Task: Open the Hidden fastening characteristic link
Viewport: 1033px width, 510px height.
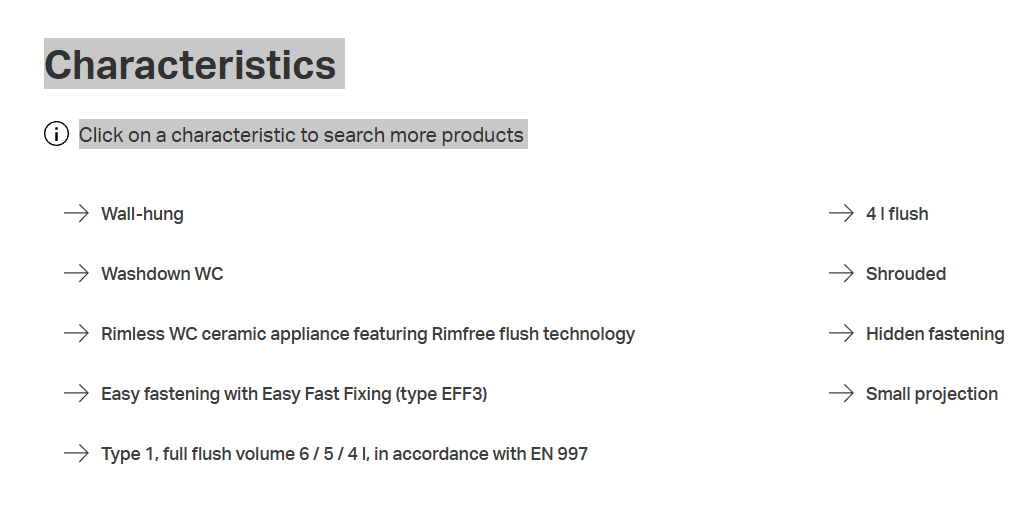Action: tap(935, 334)
